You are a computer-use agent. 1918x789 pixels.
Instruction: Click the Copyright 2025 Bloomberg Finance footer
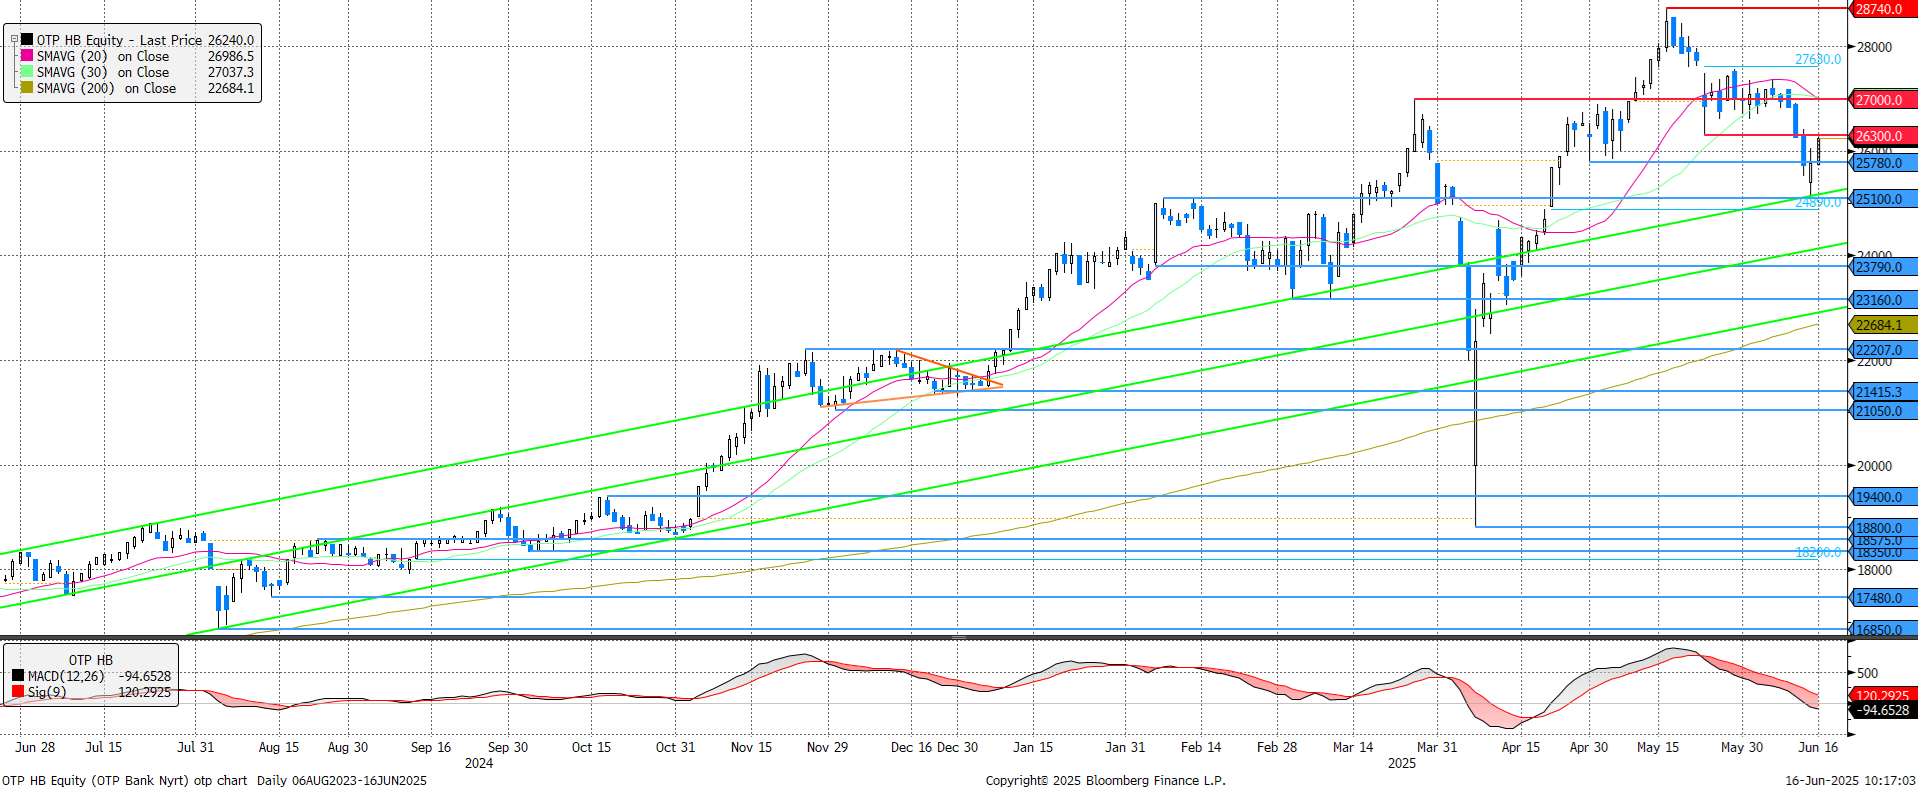[x=1105, y=780]
